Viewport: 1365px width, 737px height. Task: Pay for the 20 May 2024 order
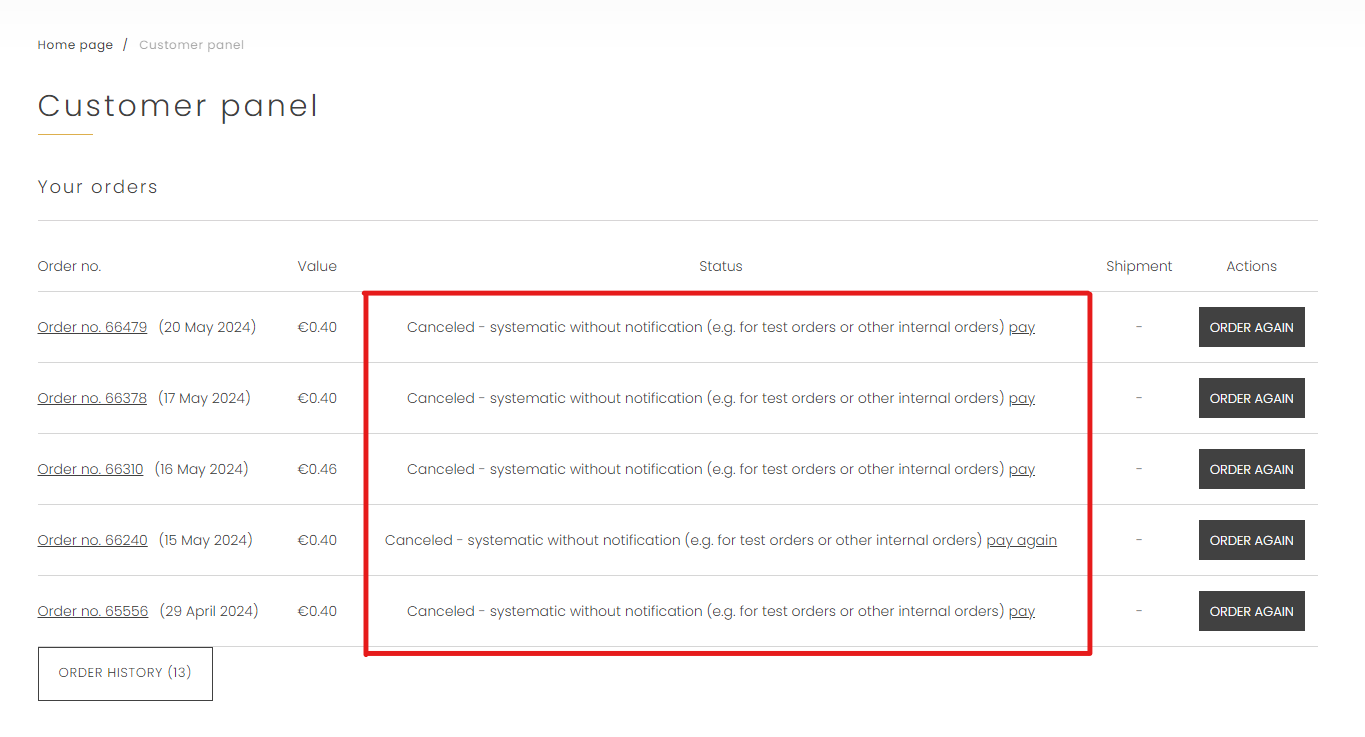coord(1021,327)
